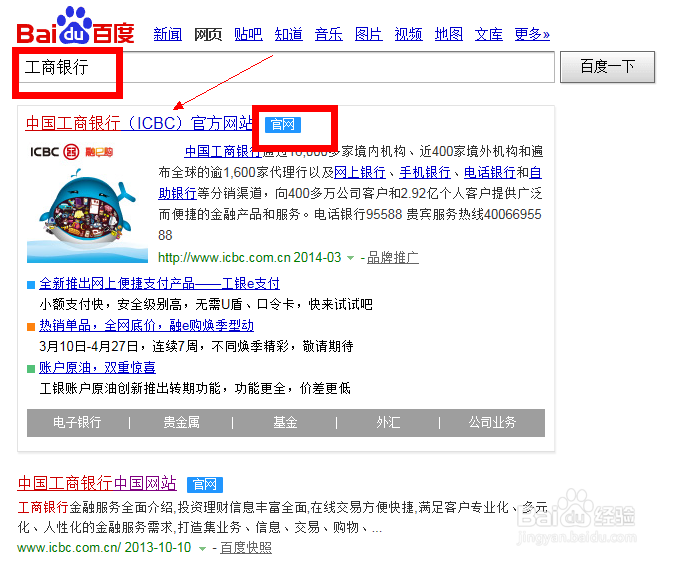Expand 更多» for more services
This screenshot has height=561, width=674.
(x=532, y=34)
